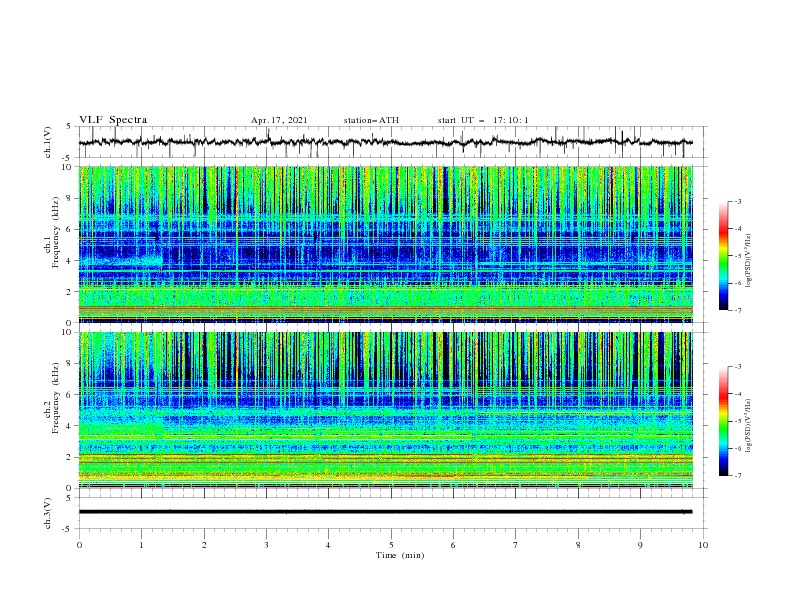Click the "station=ATH" label
Image resolution: width=792 pixels, height=612 pixels.
[x=371, y=120]
